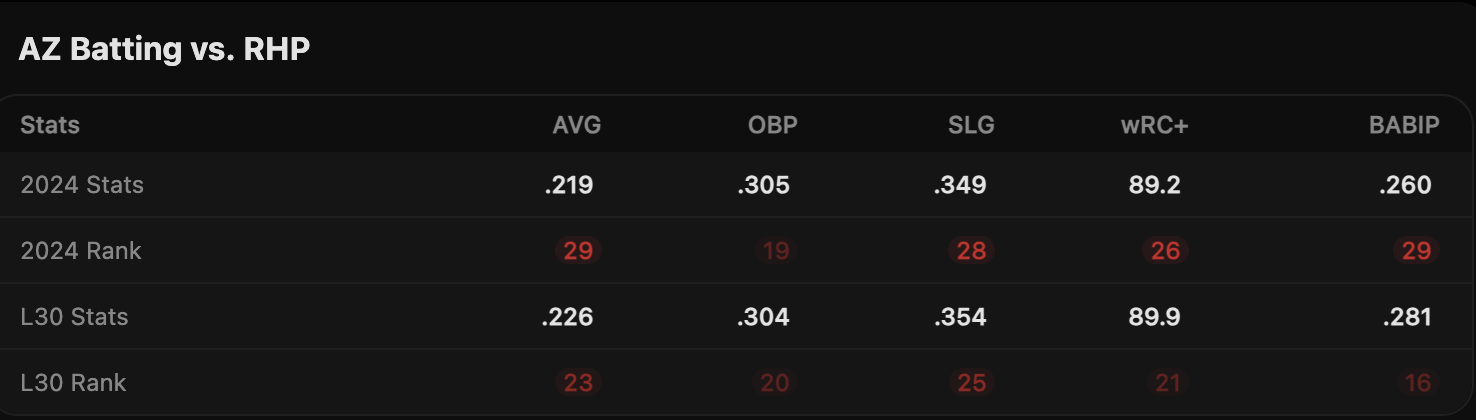Click the "L30 Rank" row label
The image size is (1476, 420).
[73, 382]
